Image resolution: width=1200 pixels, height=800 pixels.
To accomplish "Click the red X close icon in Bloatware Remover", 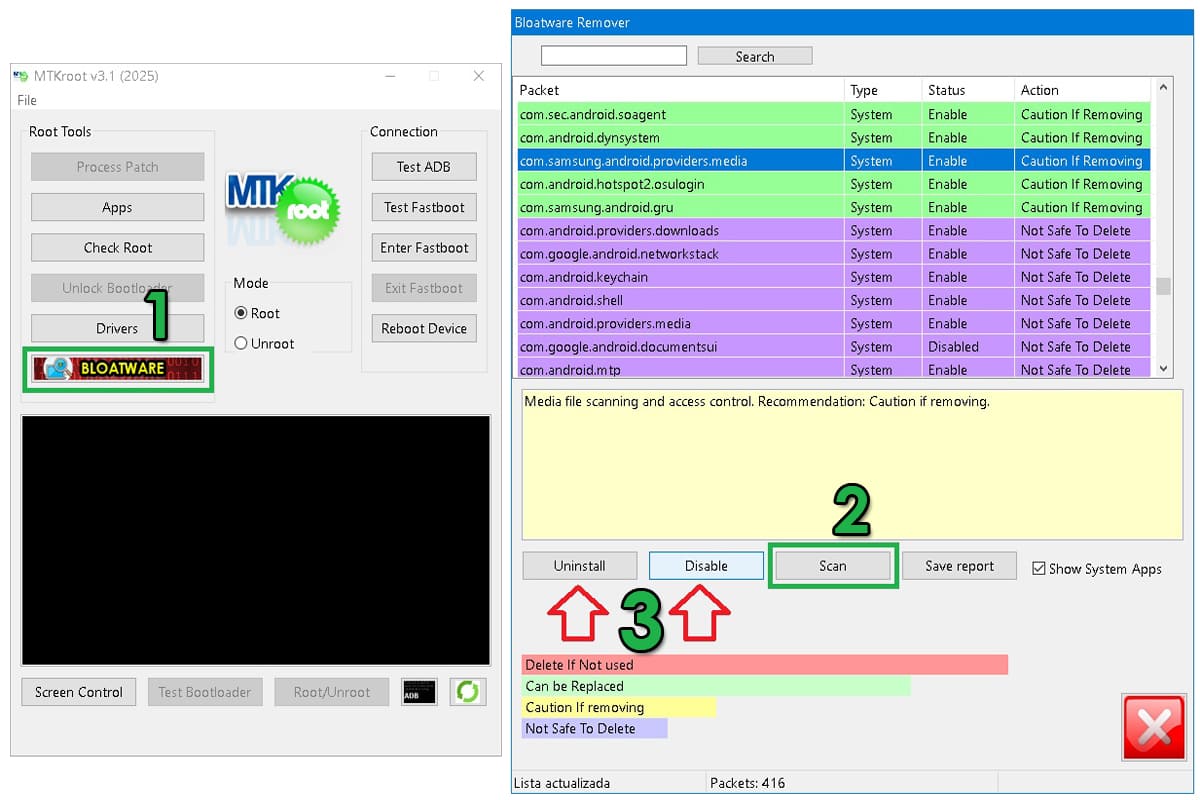I will coord(1154,727).
